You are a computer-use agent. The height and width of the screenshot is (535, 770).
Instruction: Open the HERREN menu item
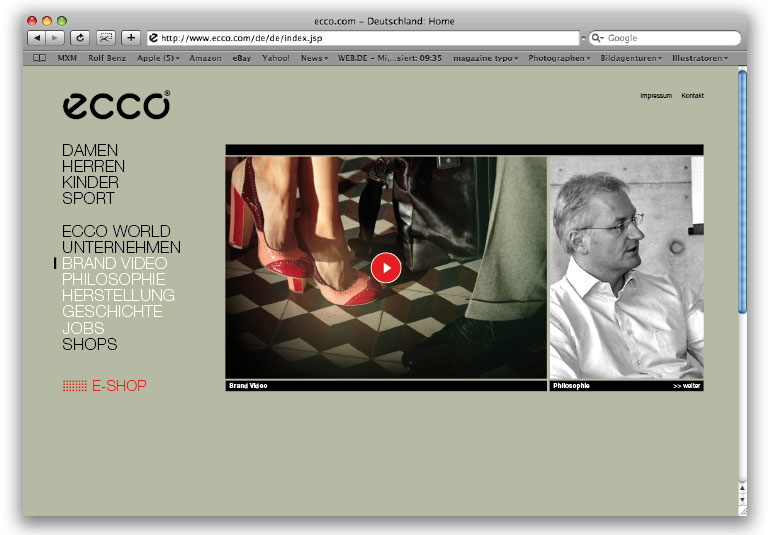93,166
